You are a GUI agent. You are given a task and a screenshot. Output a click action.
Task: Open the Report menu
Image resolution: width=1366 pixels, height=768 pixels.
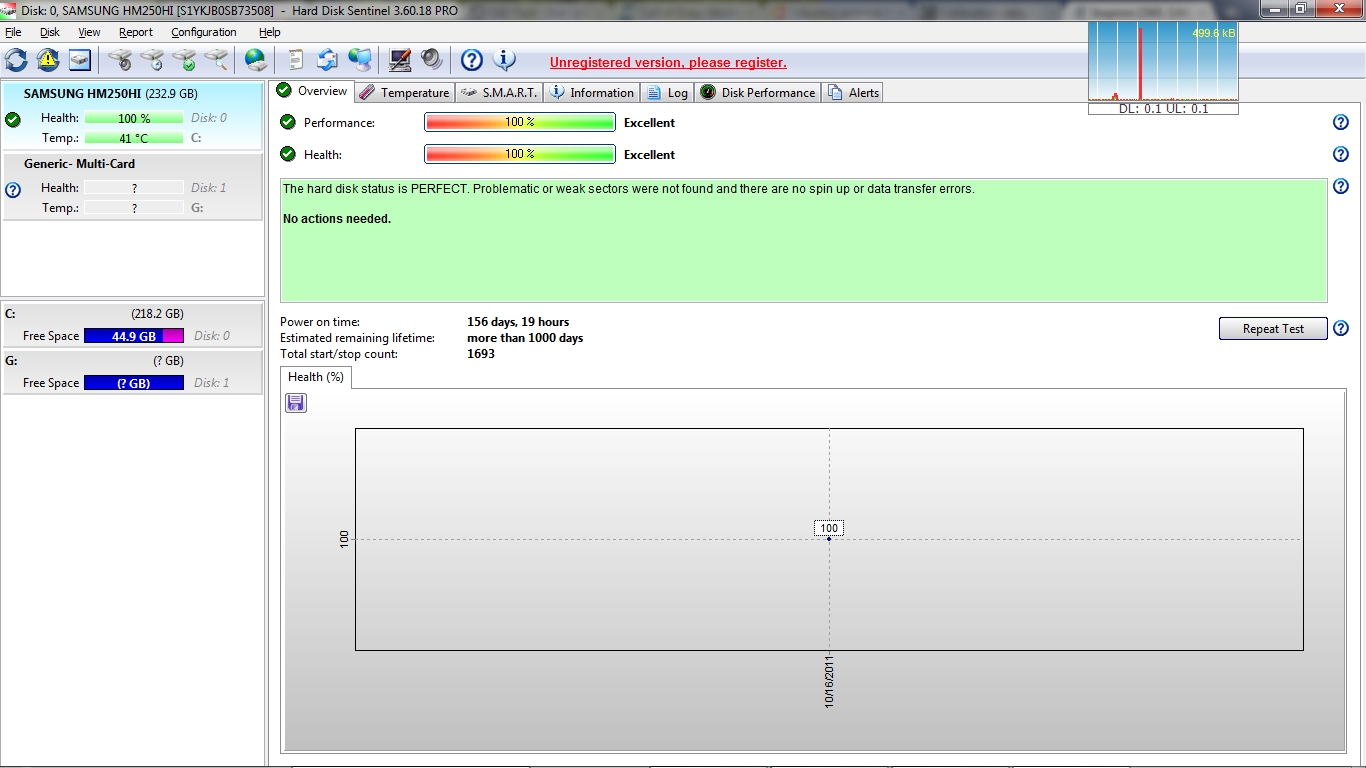pos(136,32)
